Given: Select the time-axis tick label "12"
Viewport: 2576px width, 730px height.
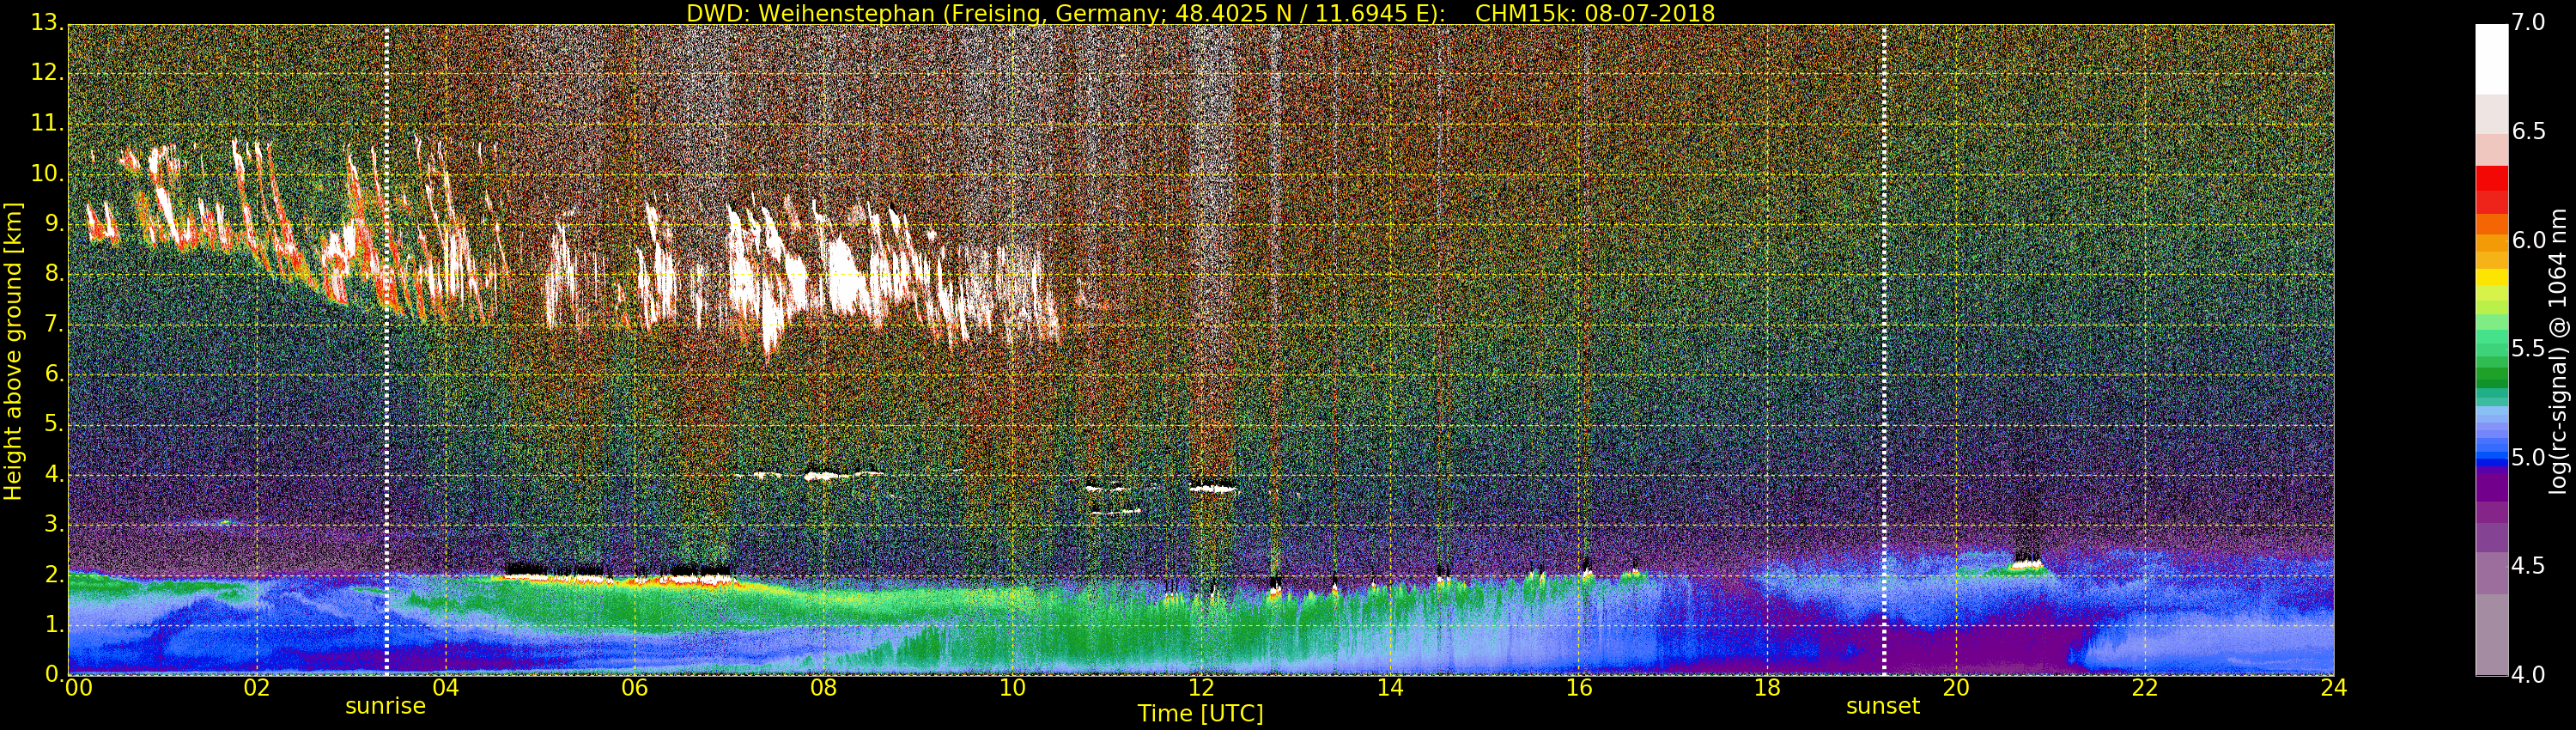Looking at the screenshot, I should point(1201,687).
